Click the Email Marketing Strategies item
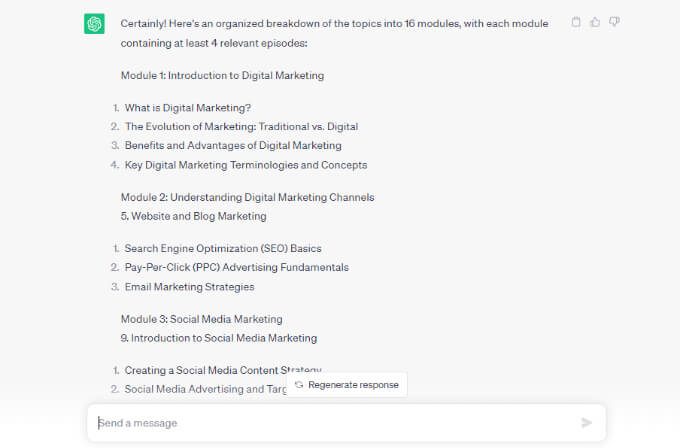The height and width of the screenshot is (448, 680). (x=189, y=287)
